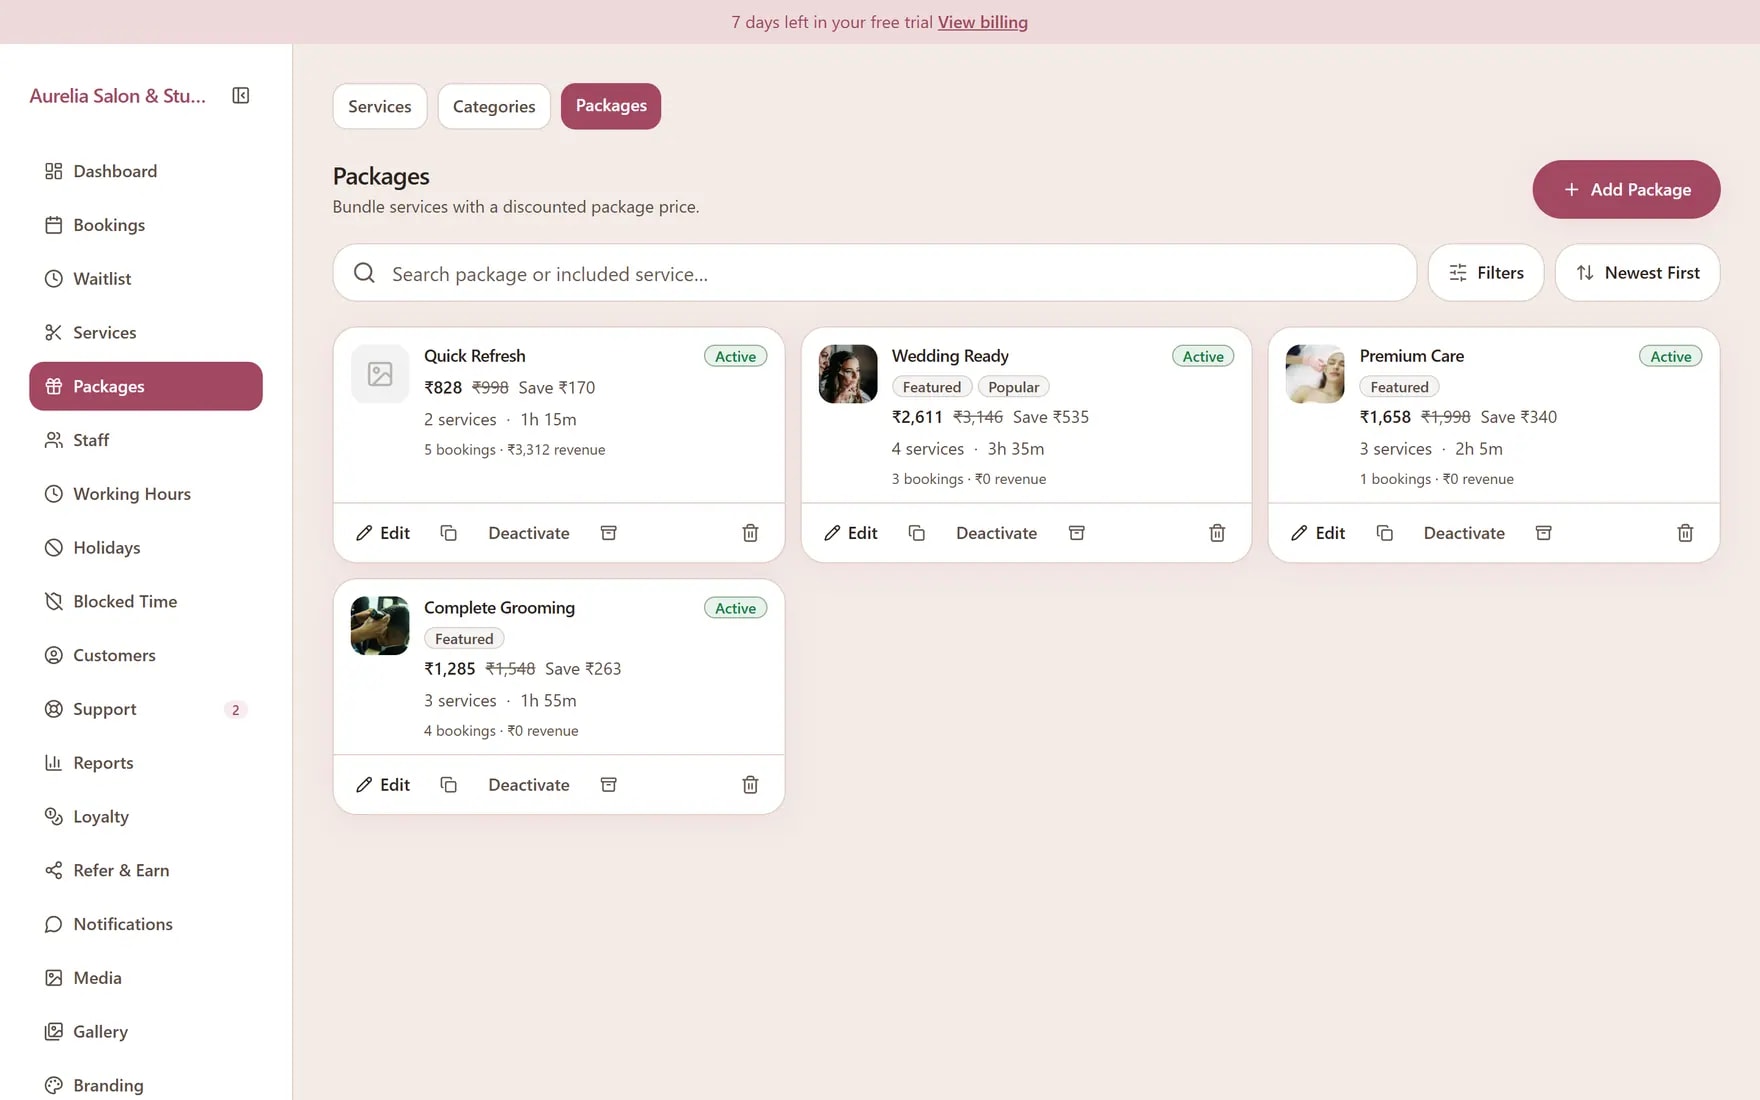The image size is (1760, 1100).
Task: Deactivate the Premium Care package
Action: tap(1464, 533)
